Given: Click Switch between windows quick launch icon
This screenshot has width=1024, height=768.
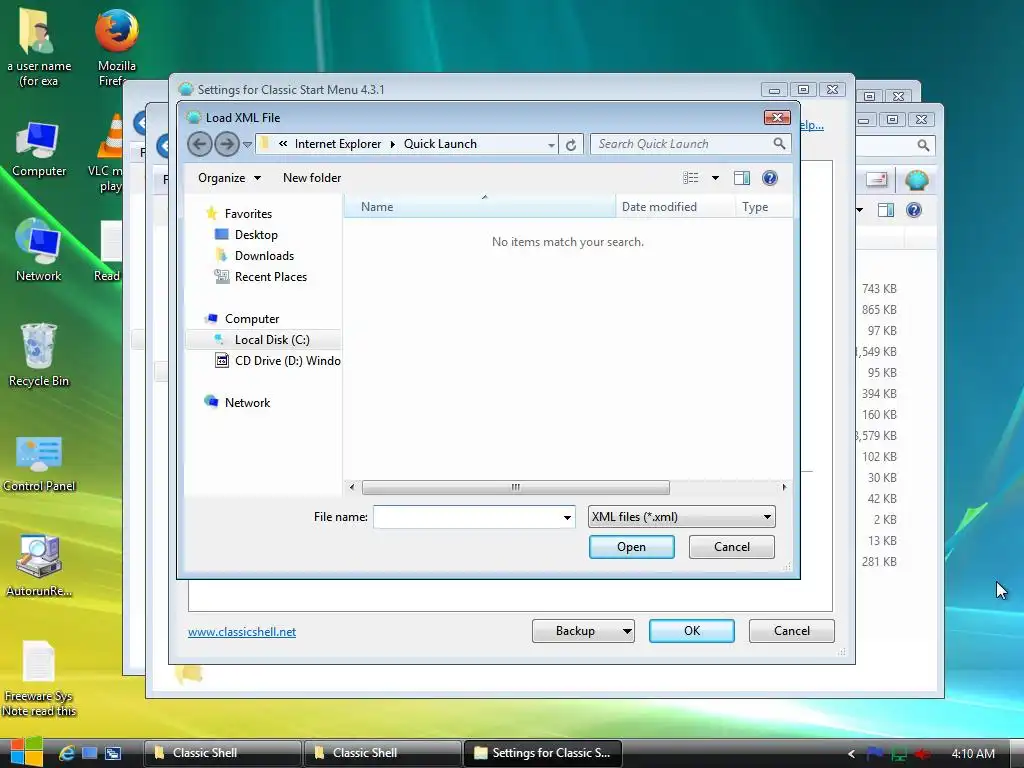Looking at the screenshot, I should tap(112, 753).
